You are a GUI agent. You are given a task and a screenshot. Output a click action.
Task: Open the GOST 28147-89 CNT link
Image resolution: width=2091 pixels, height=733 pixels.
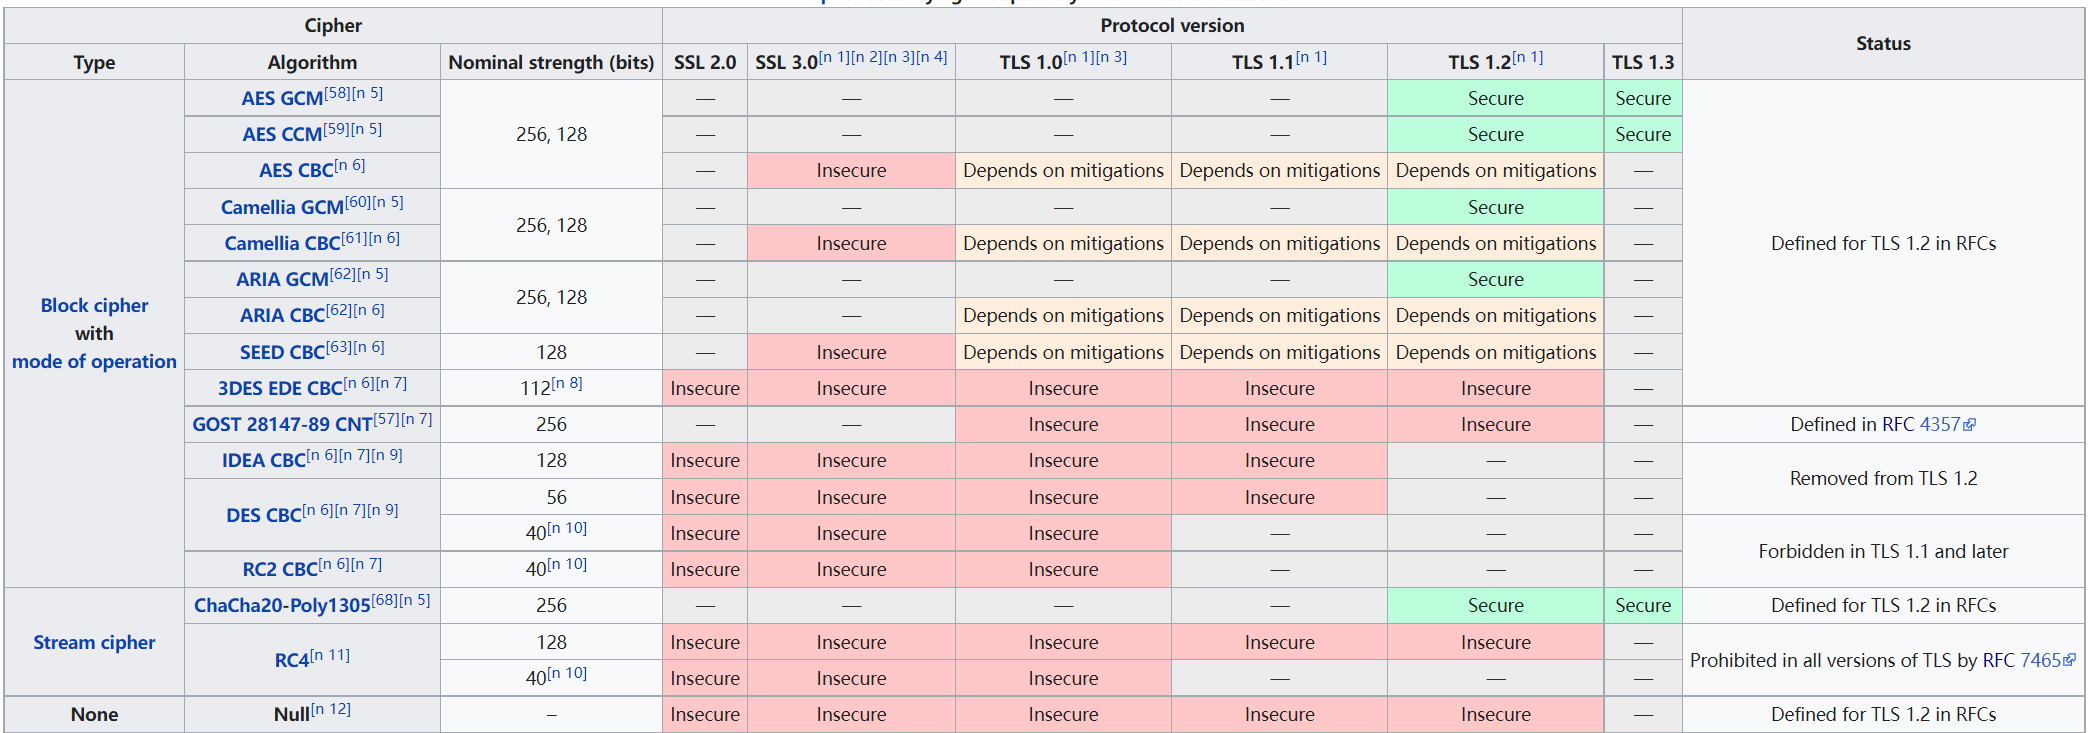click(x=281, y=425)
